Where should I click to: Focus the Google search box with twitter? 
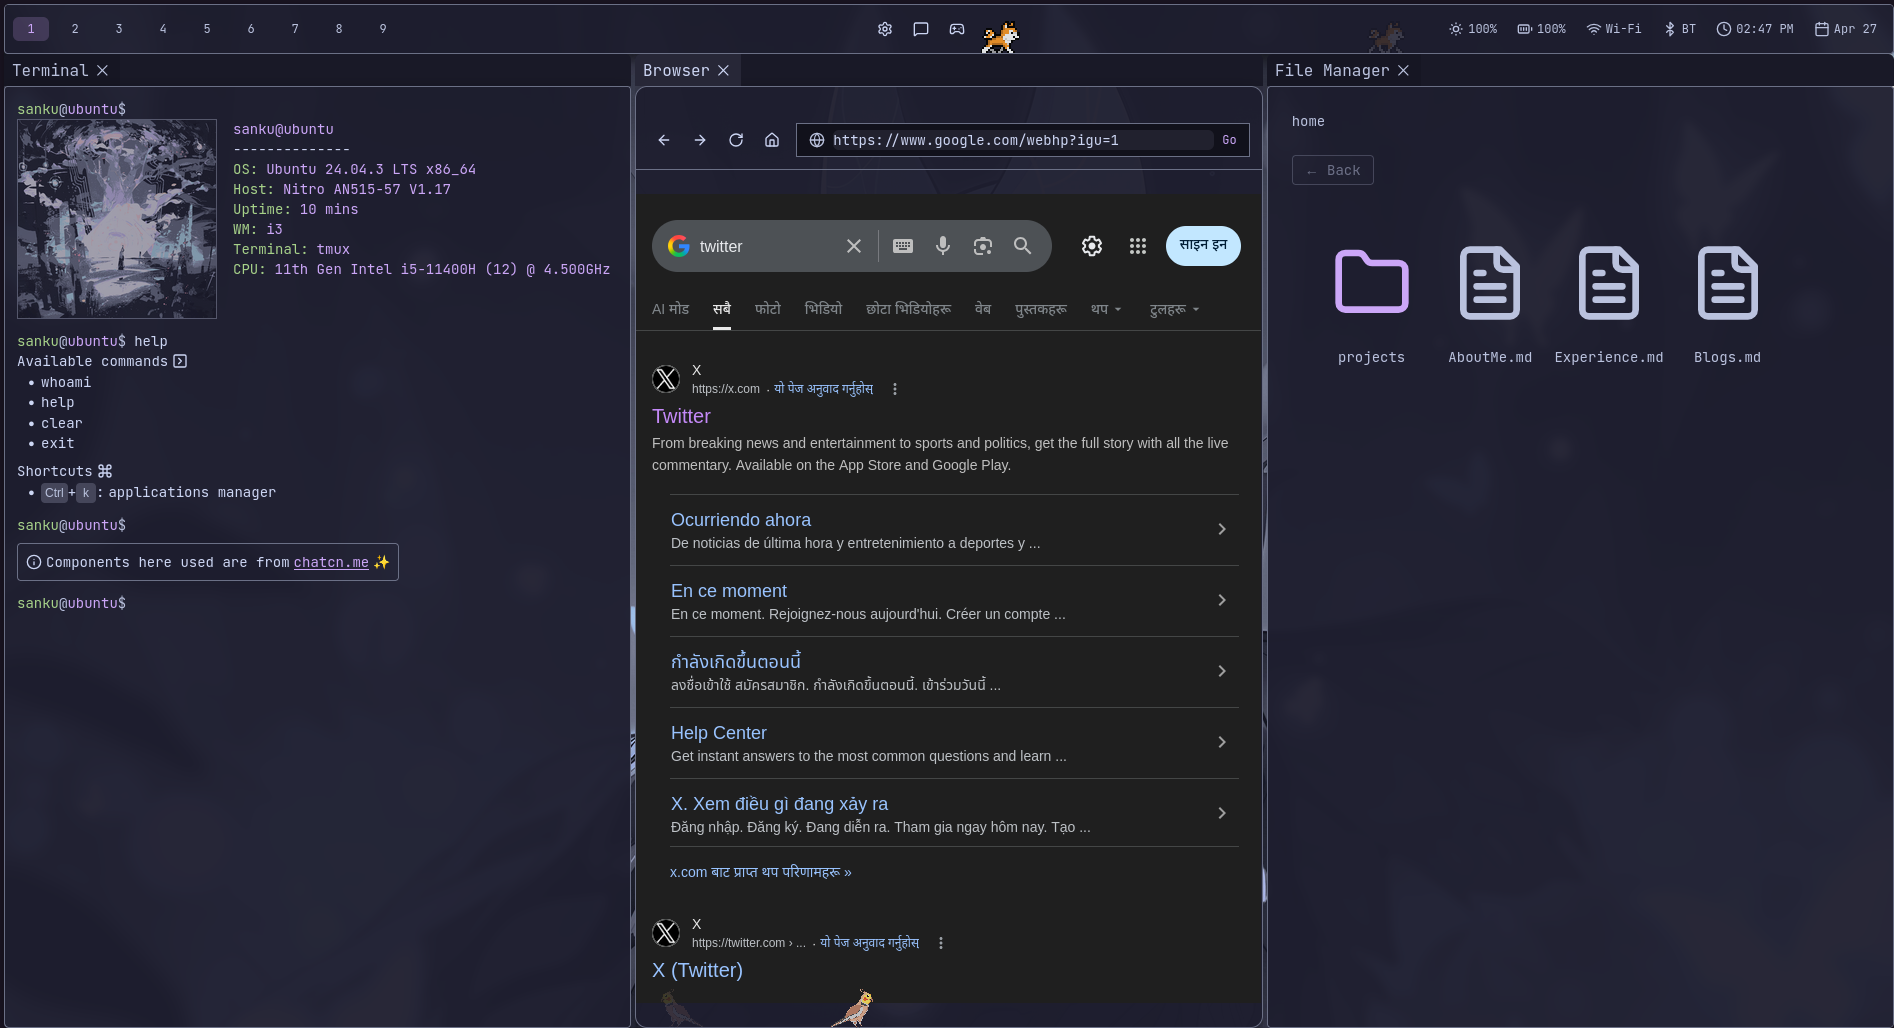[766, 246]
